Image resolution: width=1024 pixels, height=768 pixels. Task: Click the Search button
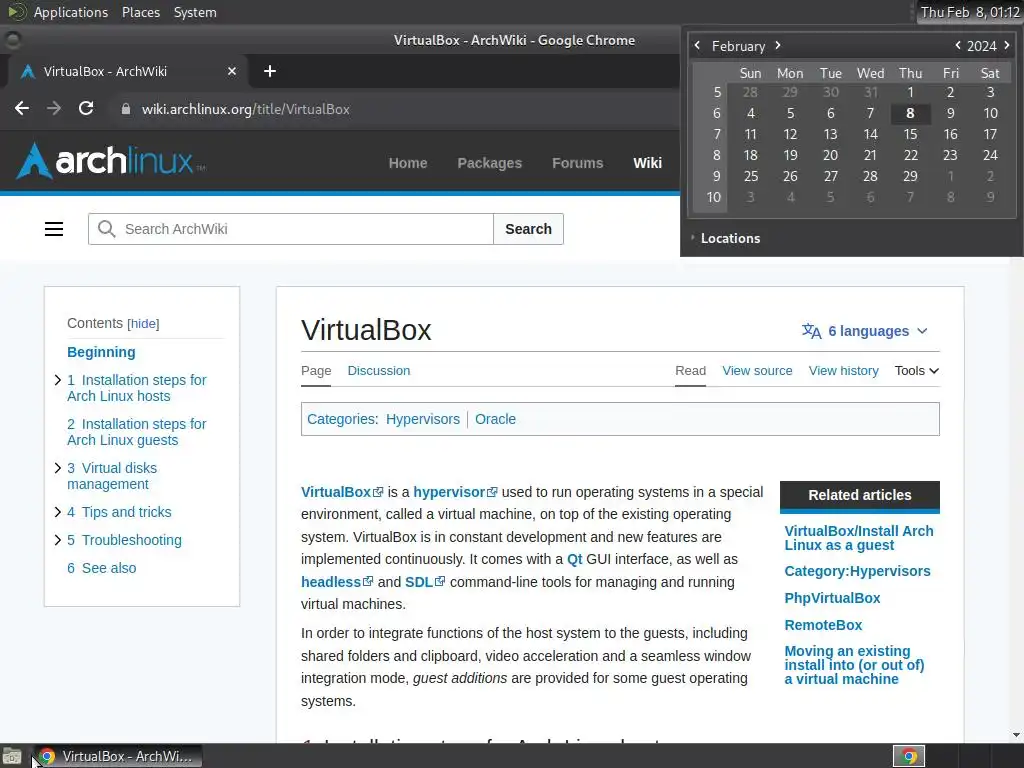pos(528,229)
